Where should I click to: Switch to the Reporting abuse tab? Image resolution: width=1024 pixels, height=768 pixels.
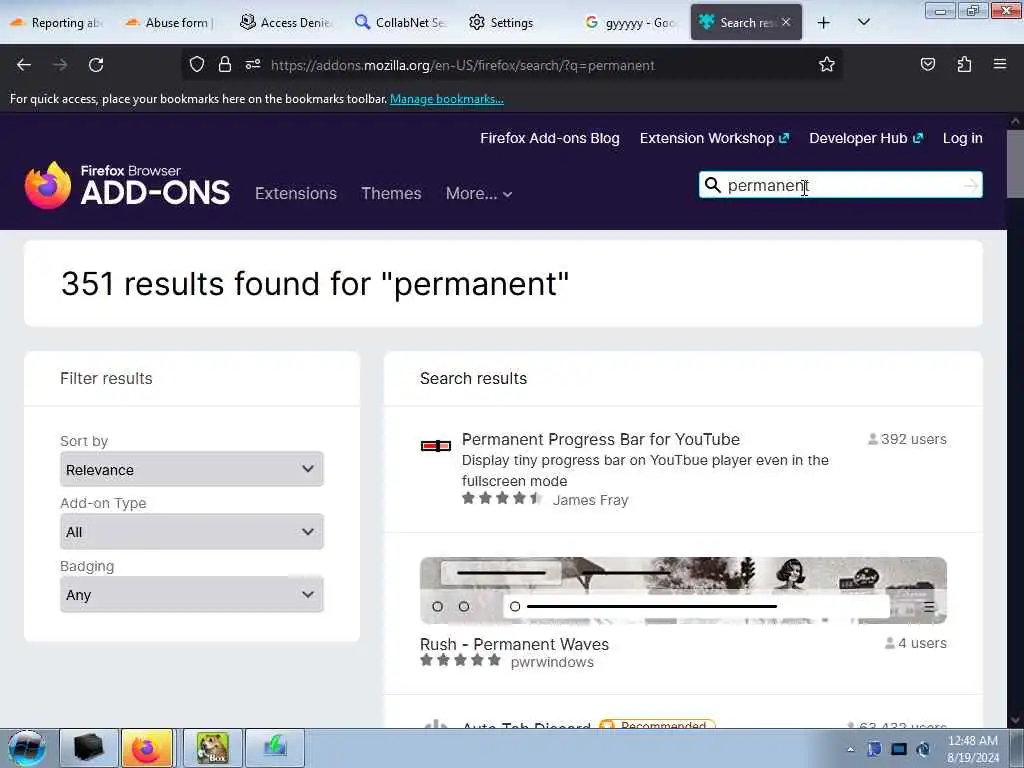coord(57,23)
